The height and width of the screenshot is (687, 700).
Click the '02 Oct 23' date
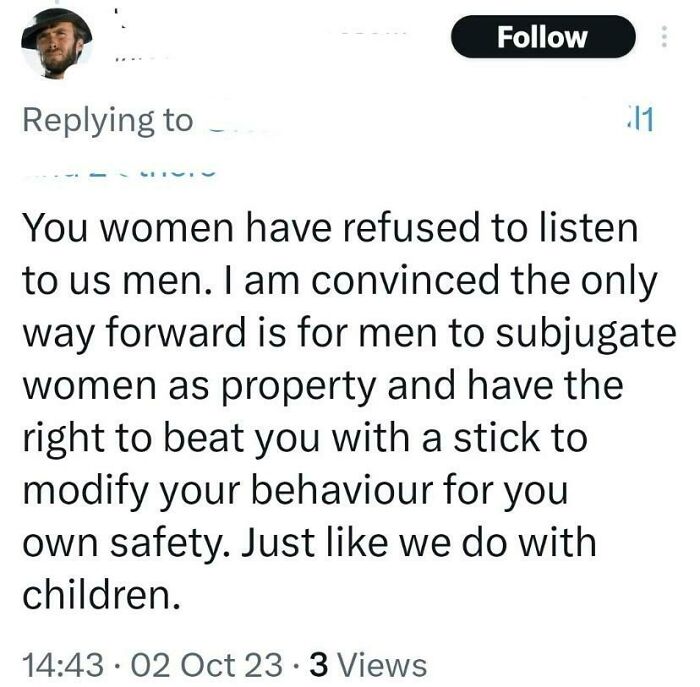[207, 665]
